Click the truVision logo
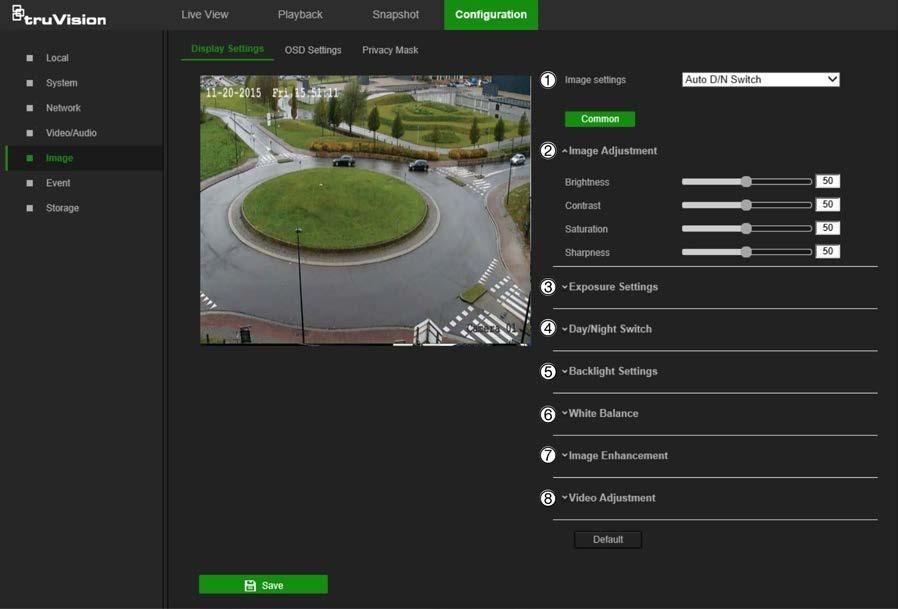The image size is (898, 609). (x=59, y=16)
